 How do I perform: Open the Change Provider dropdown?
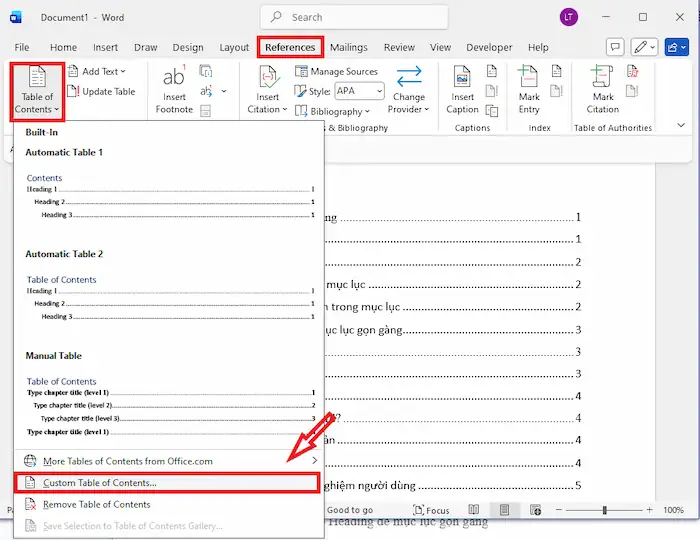(x=408, y=90)
